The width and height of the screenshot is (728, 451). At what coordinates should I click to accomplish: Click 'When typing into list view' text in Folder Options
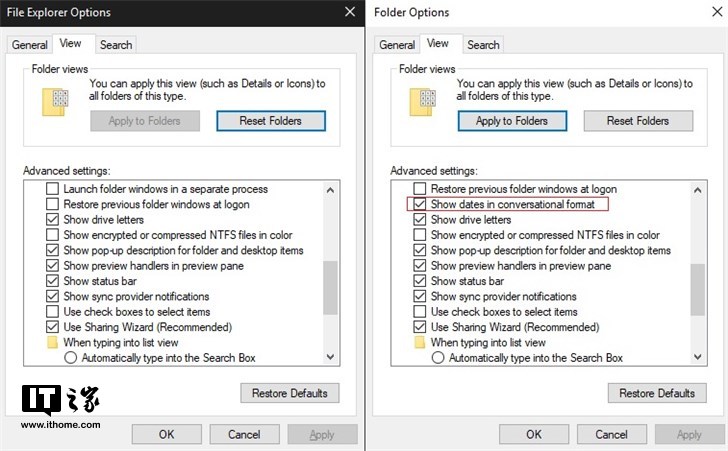[x=488, y=343]
